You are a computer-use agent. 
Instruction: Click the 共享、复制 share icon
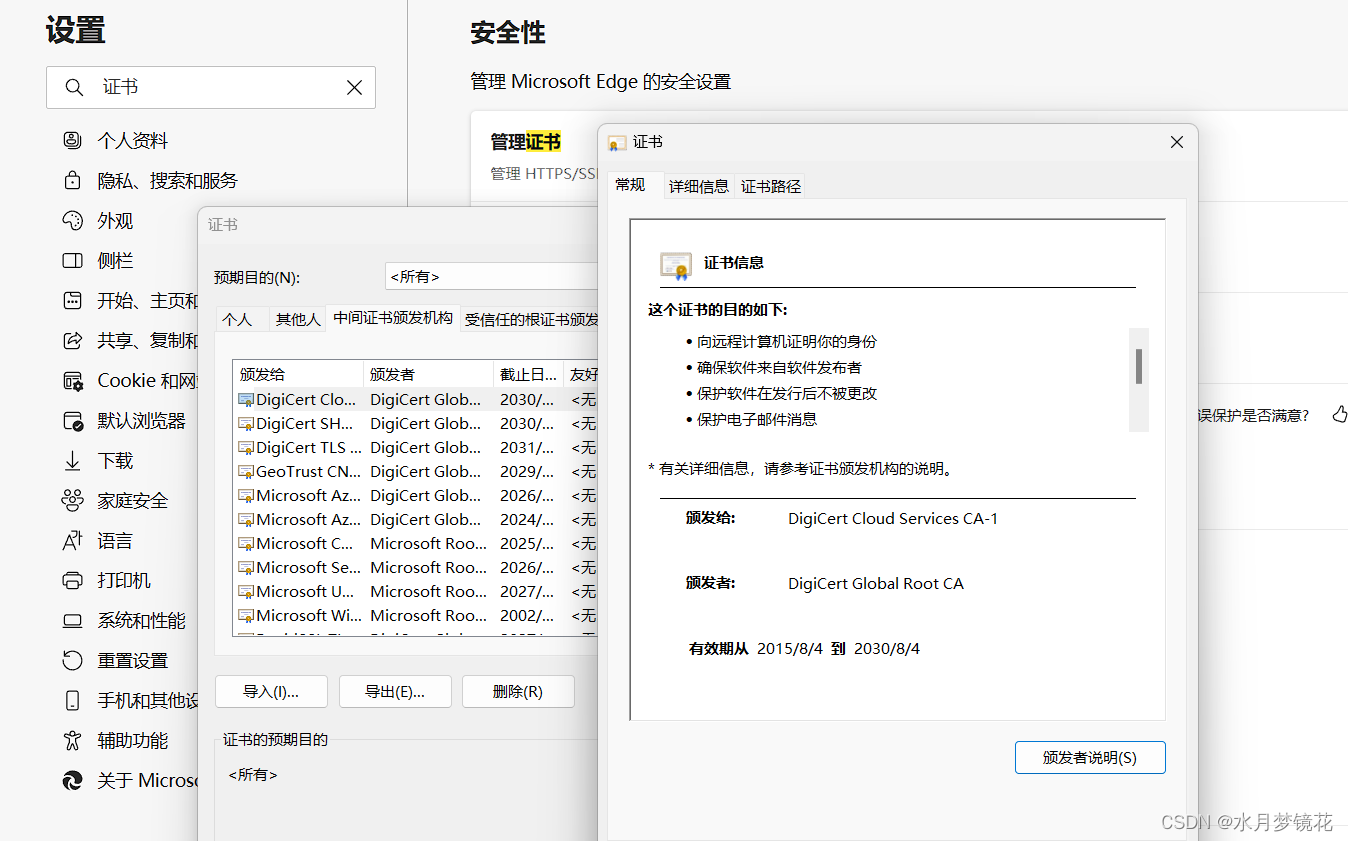point(72,341)
